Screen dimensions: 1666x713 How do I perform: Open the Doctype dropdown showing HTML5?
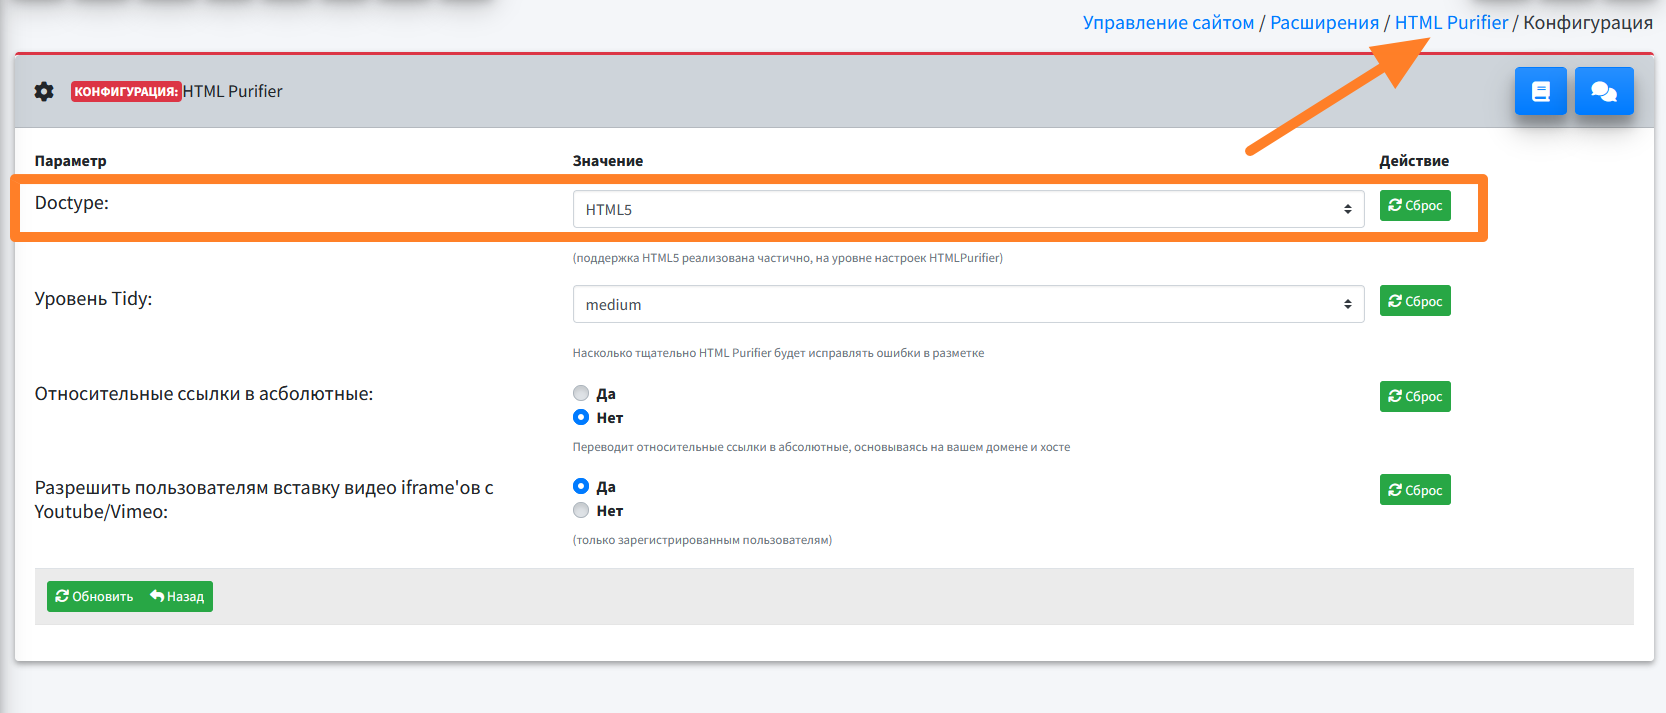point(968,209)
